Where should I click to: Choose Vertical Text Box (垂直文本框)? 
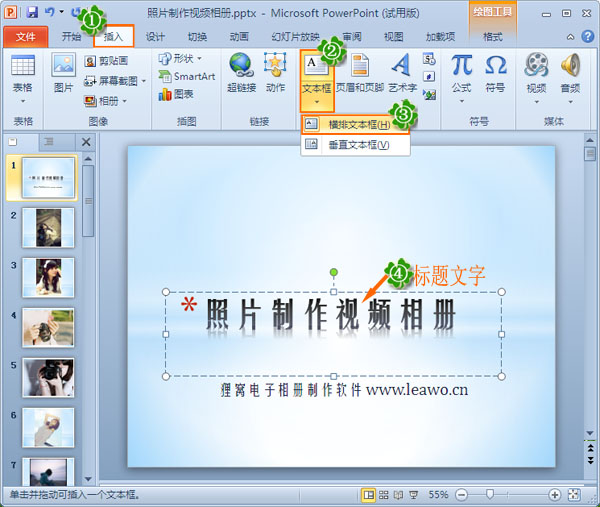click(x=355, y=145)
